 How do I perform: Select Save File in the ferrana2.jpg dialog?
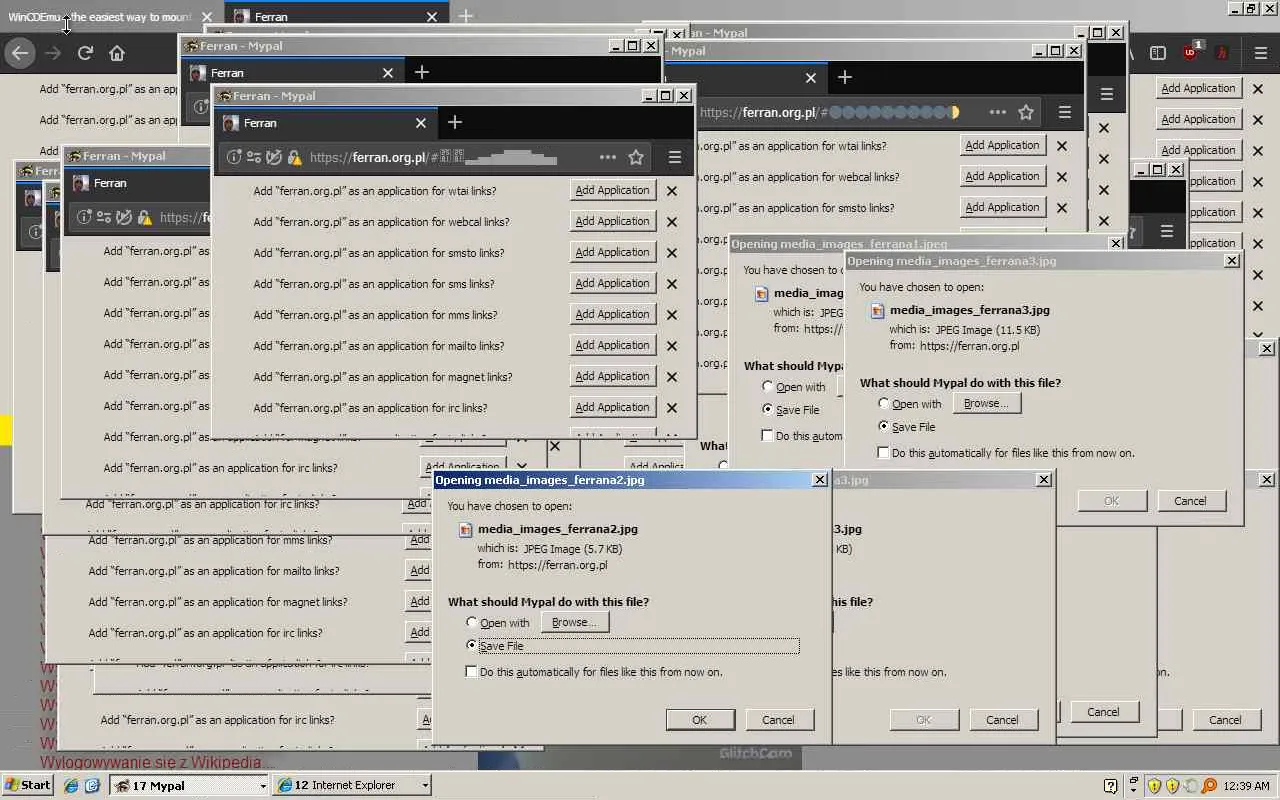(472, 646)
